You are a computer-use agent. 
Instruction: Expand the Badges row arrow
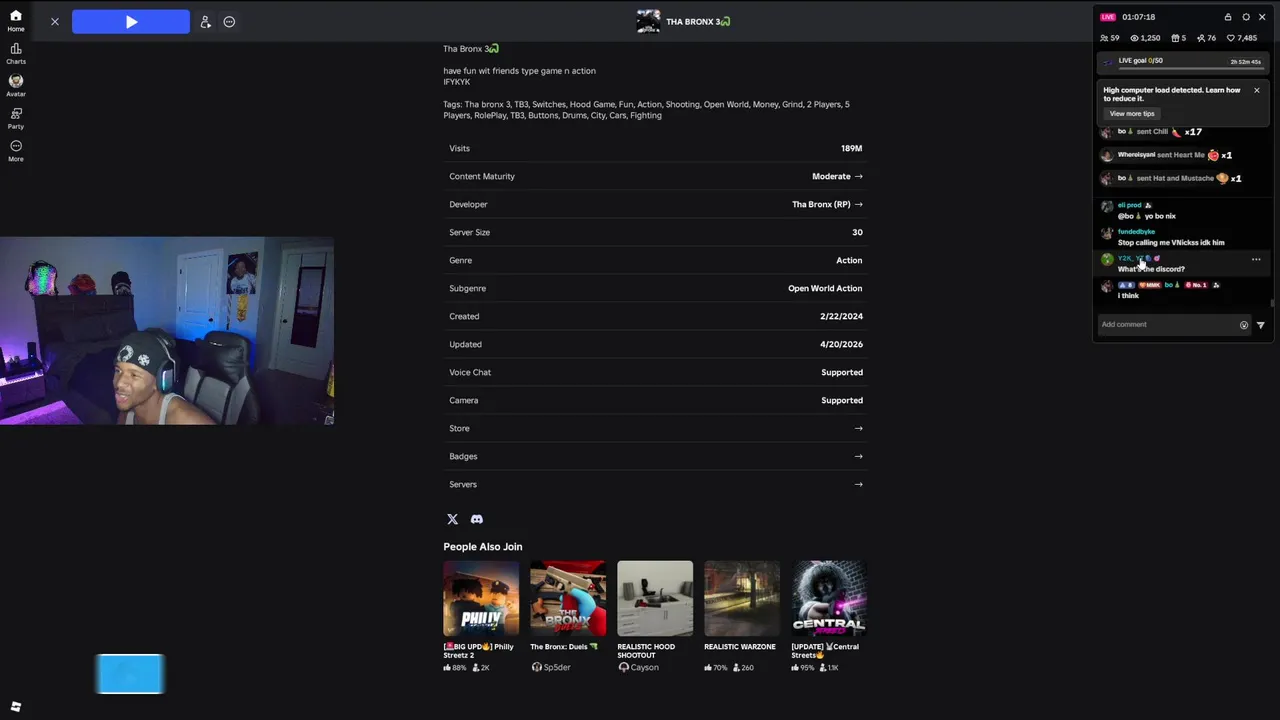coord(858,456)
